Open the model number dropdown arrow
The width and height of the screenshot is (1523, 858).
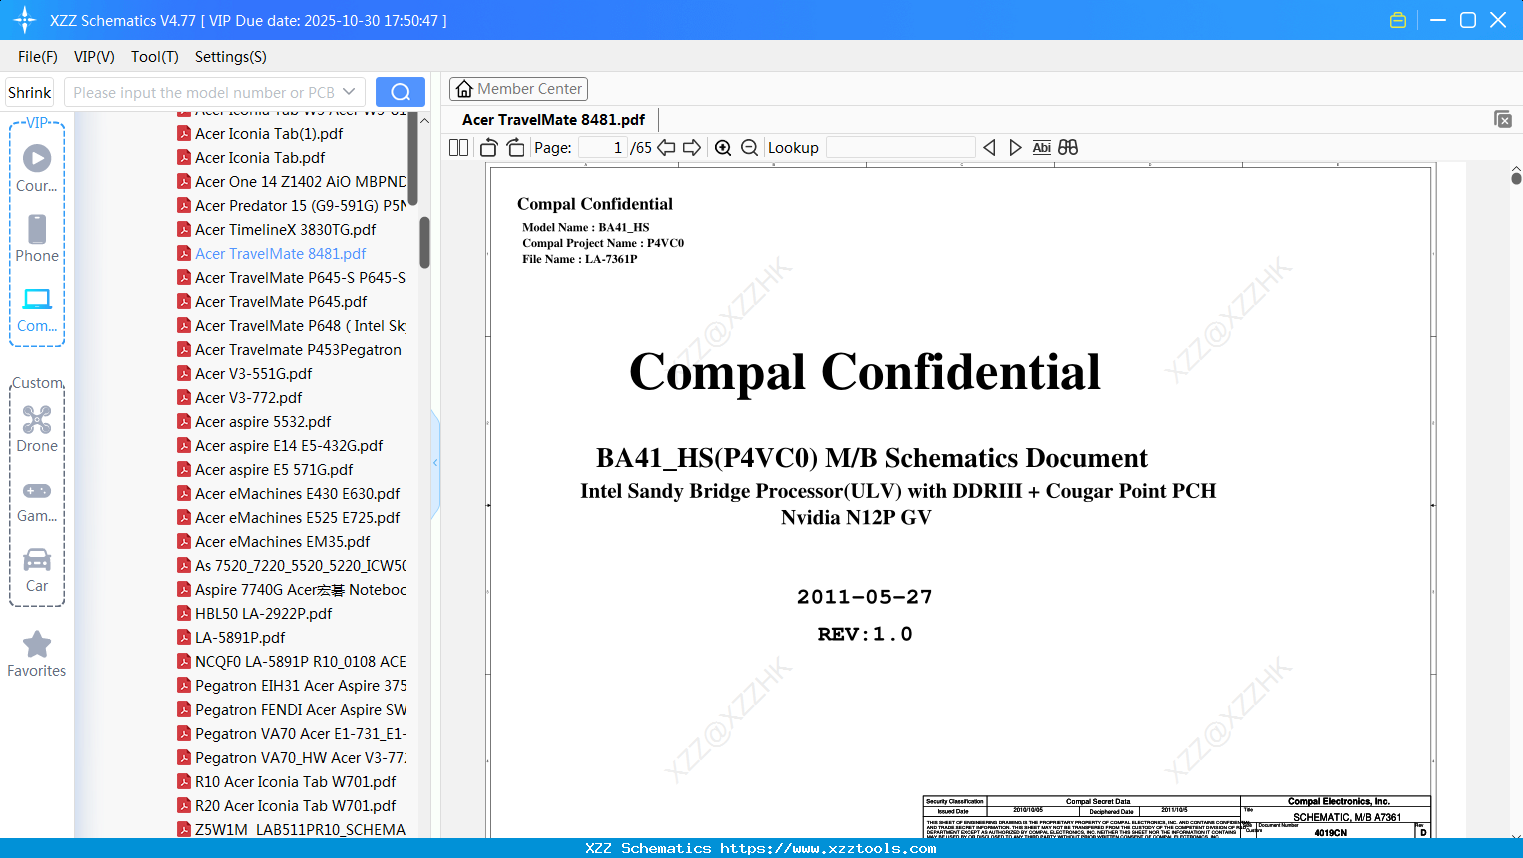pos(349,92)
